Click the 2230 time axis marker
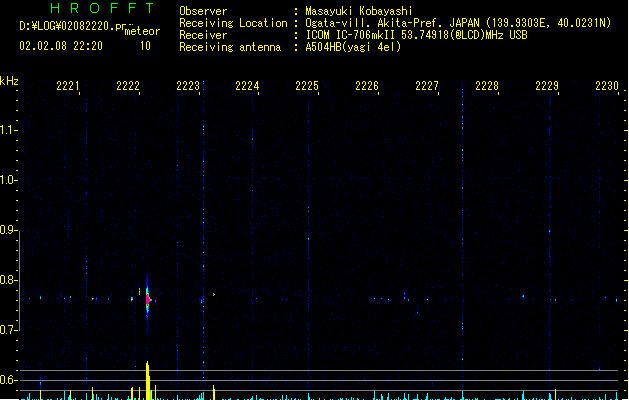This screenshot has height=400, width=629. coord(607,86)
